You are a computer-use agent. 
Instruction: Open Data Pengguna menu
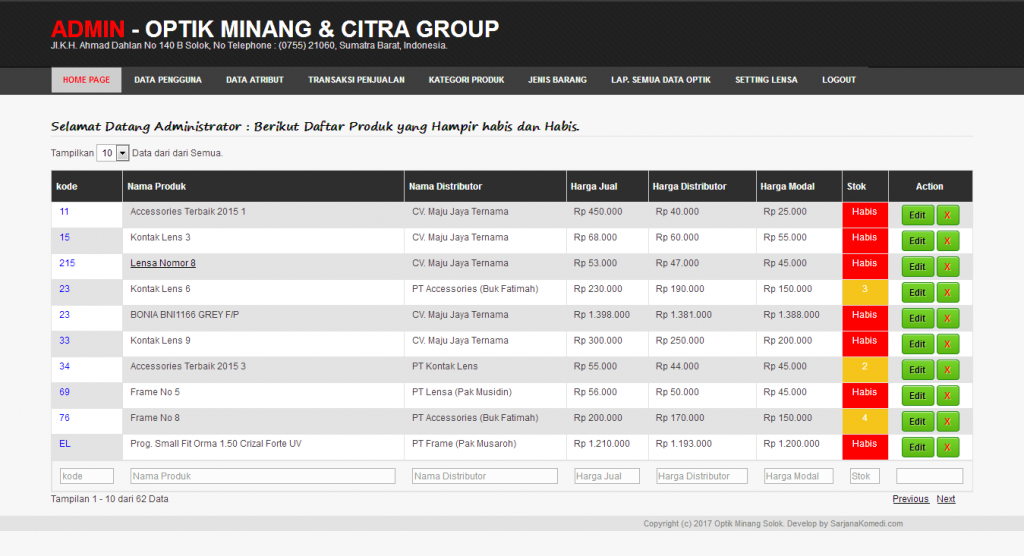click(x=168, y=80)
